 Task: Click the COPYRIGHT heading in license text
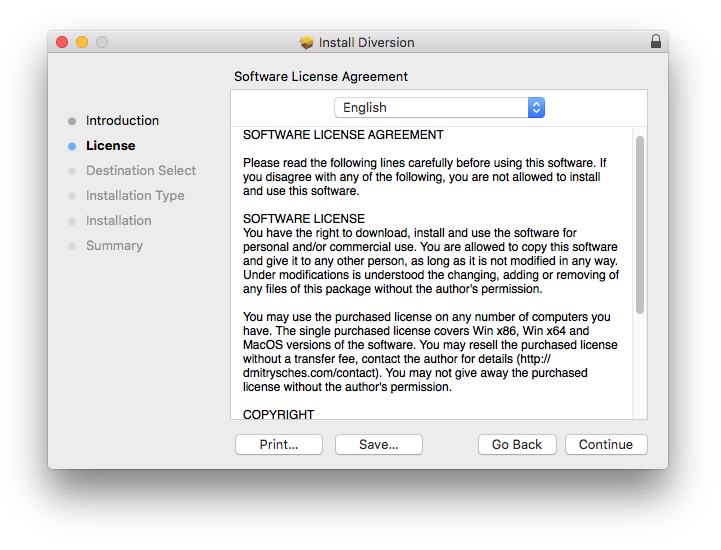click(279, 414)
